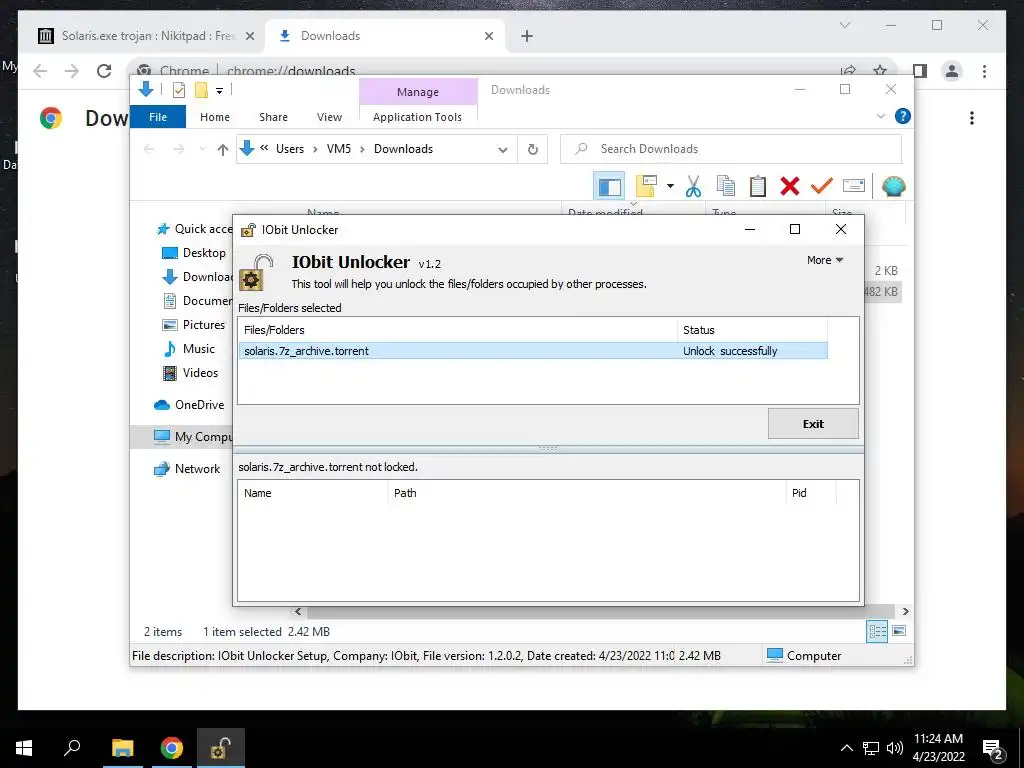The image size is (1024, 768).
Task: Click Downloads in the address breadcrumb
Action: tap(403, 149)
